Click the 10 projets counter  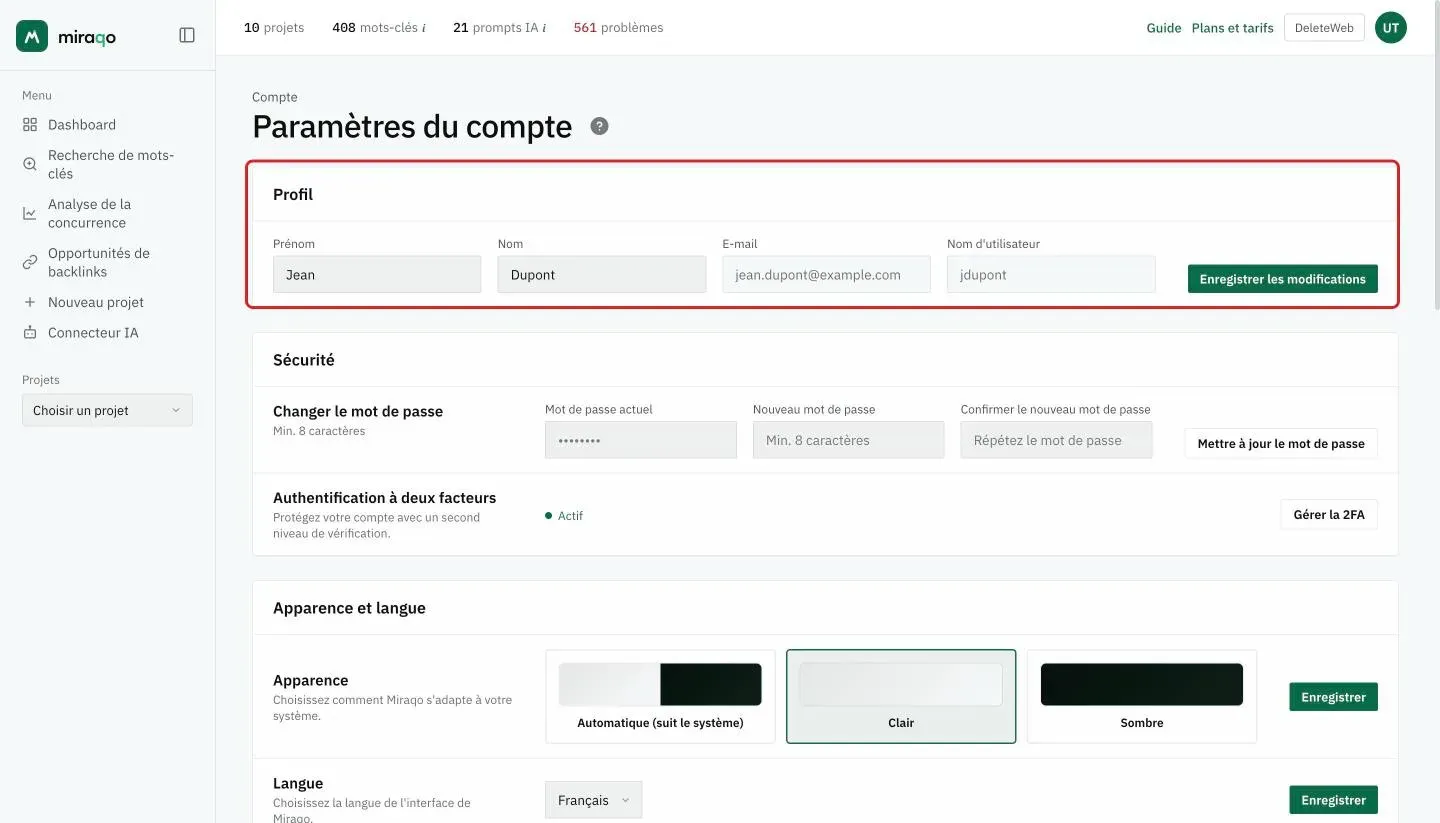click(274, 28)
